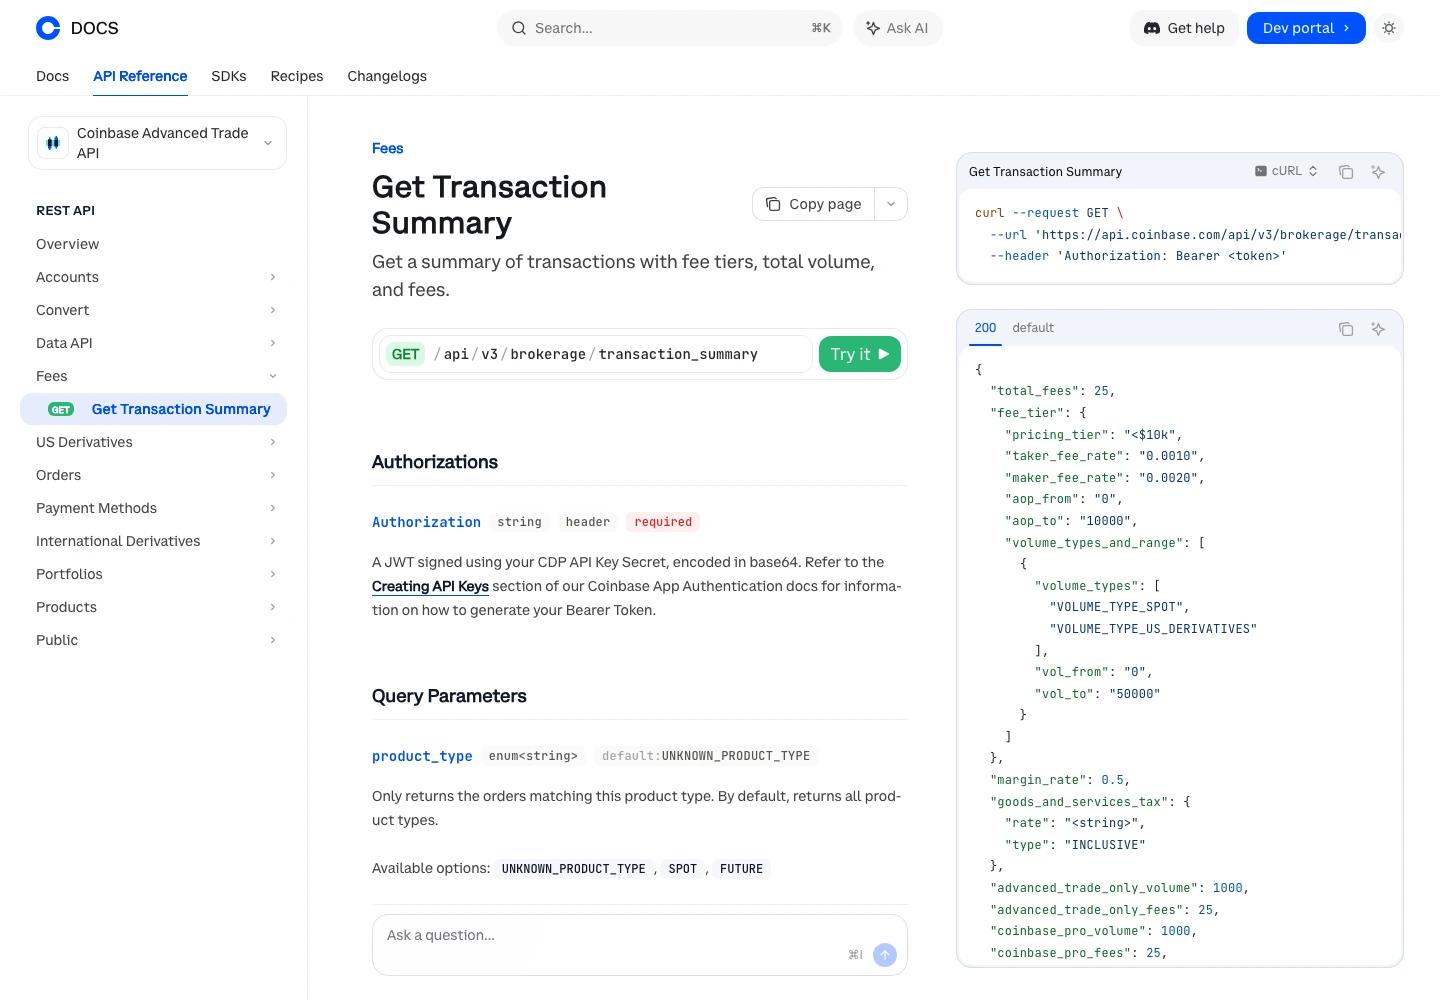Ask AI about the cURL request snippet
This screenshot has width=1440, height=1000.
pyautogui.click(x=1378, y=172)
